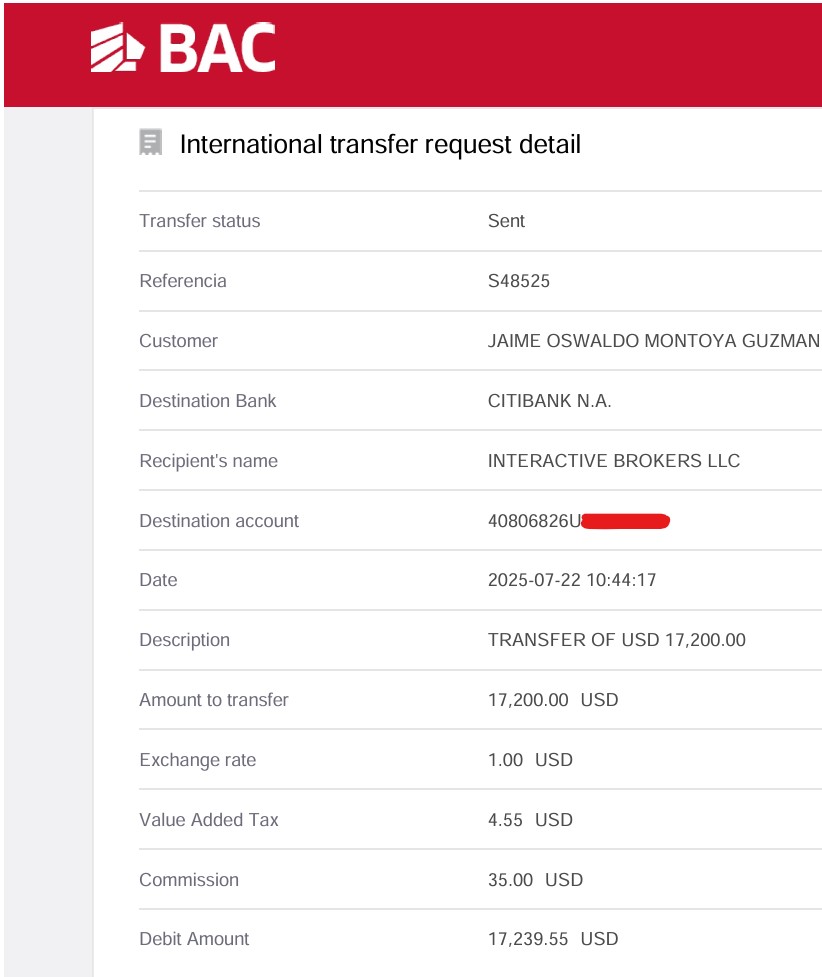Select the reference number S48525

(x=519, y=280)
